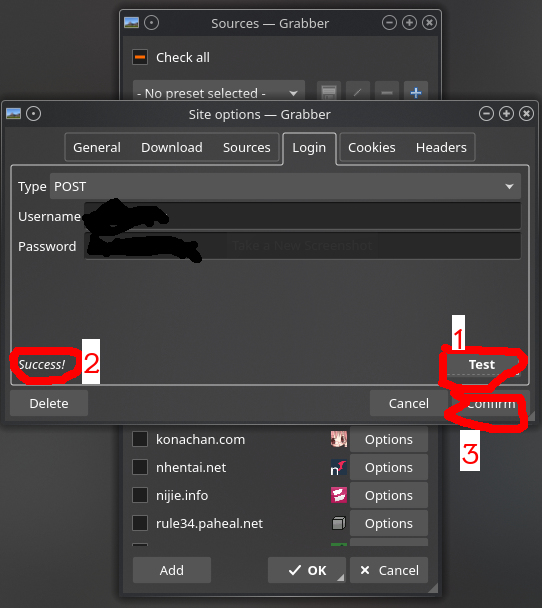Image resolution: width=542 pixels, height=608 pixels.
Task: Click the blue plus add-preset icon
Action: [x=416, y=92]
